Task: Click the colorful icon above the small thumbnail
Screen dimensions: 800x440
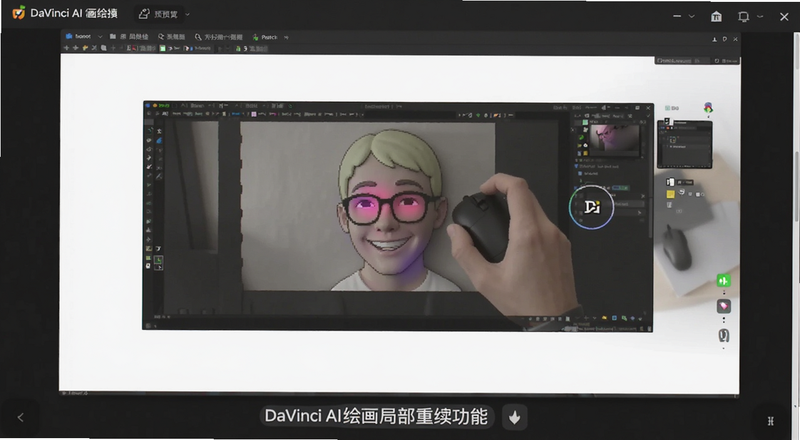Action: click(x=708, y=108)
